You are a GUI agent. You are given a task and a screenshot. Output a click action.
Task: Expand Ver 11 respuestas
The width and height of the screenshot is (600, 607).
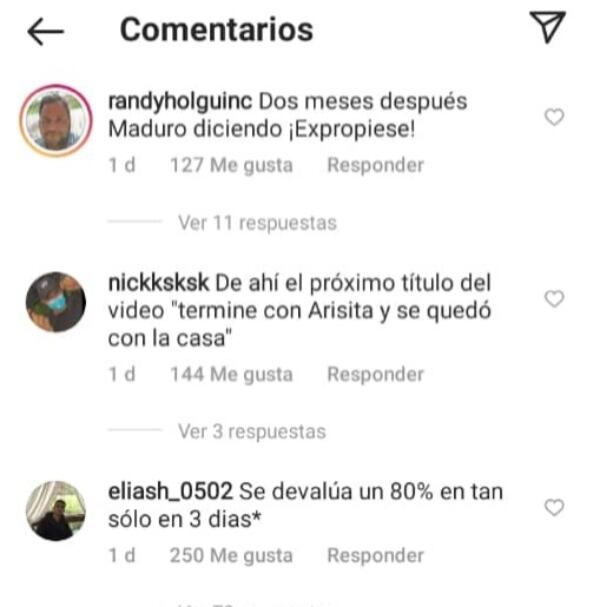point(257,223)
